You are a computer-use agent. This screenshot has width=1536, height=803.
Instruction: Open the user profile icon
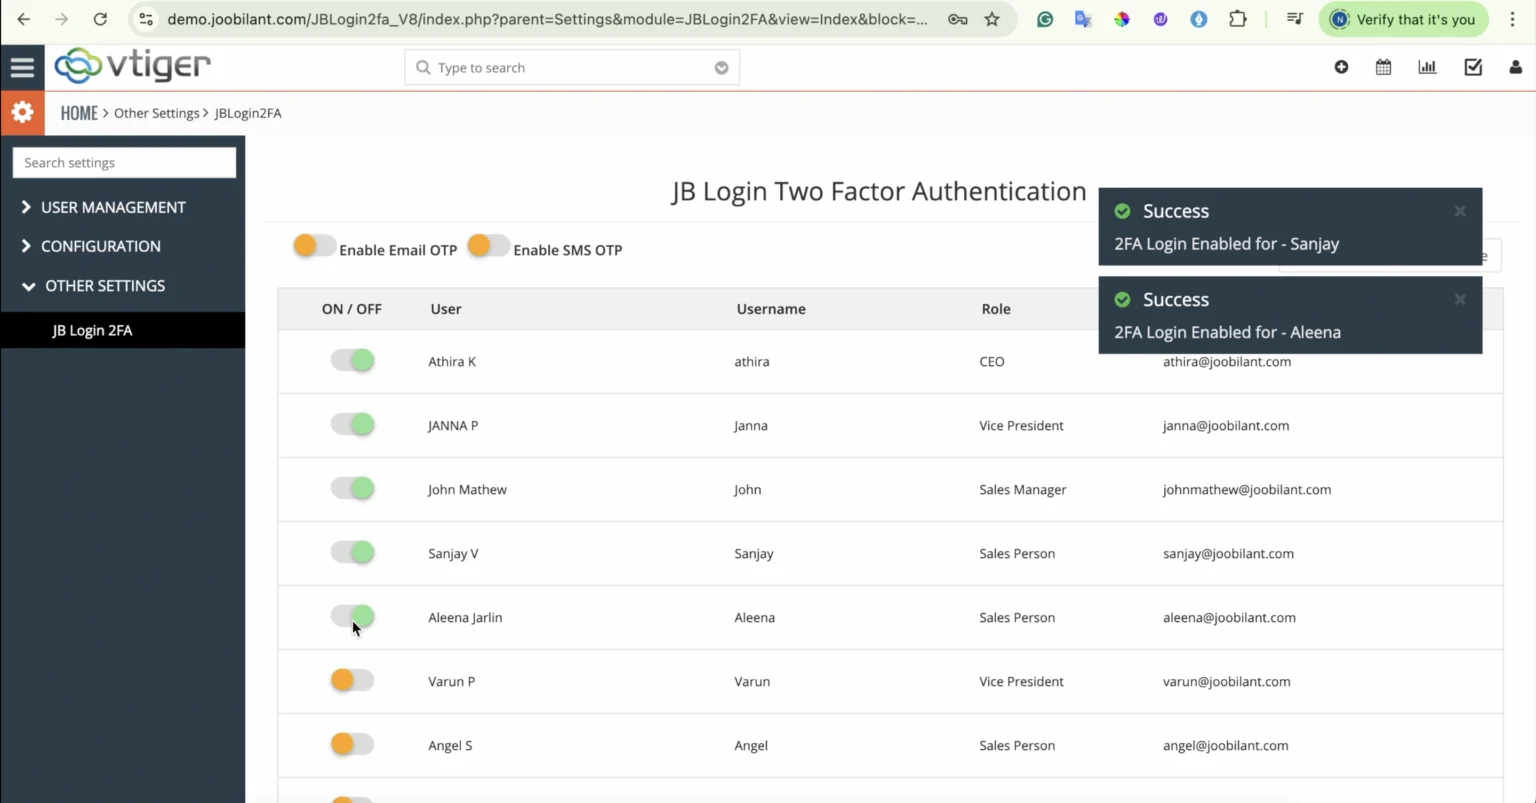click(1516, 67)
